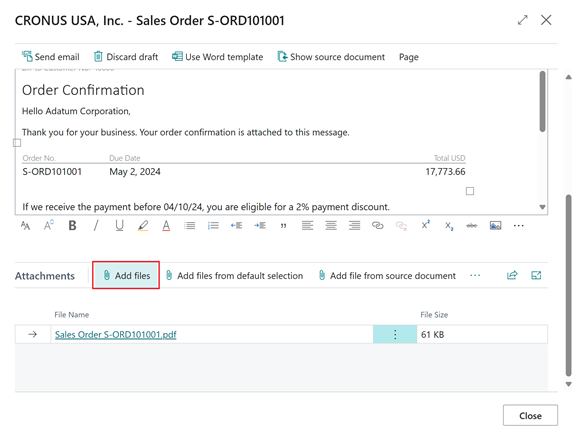Click the File Name column header

[72, 314]
